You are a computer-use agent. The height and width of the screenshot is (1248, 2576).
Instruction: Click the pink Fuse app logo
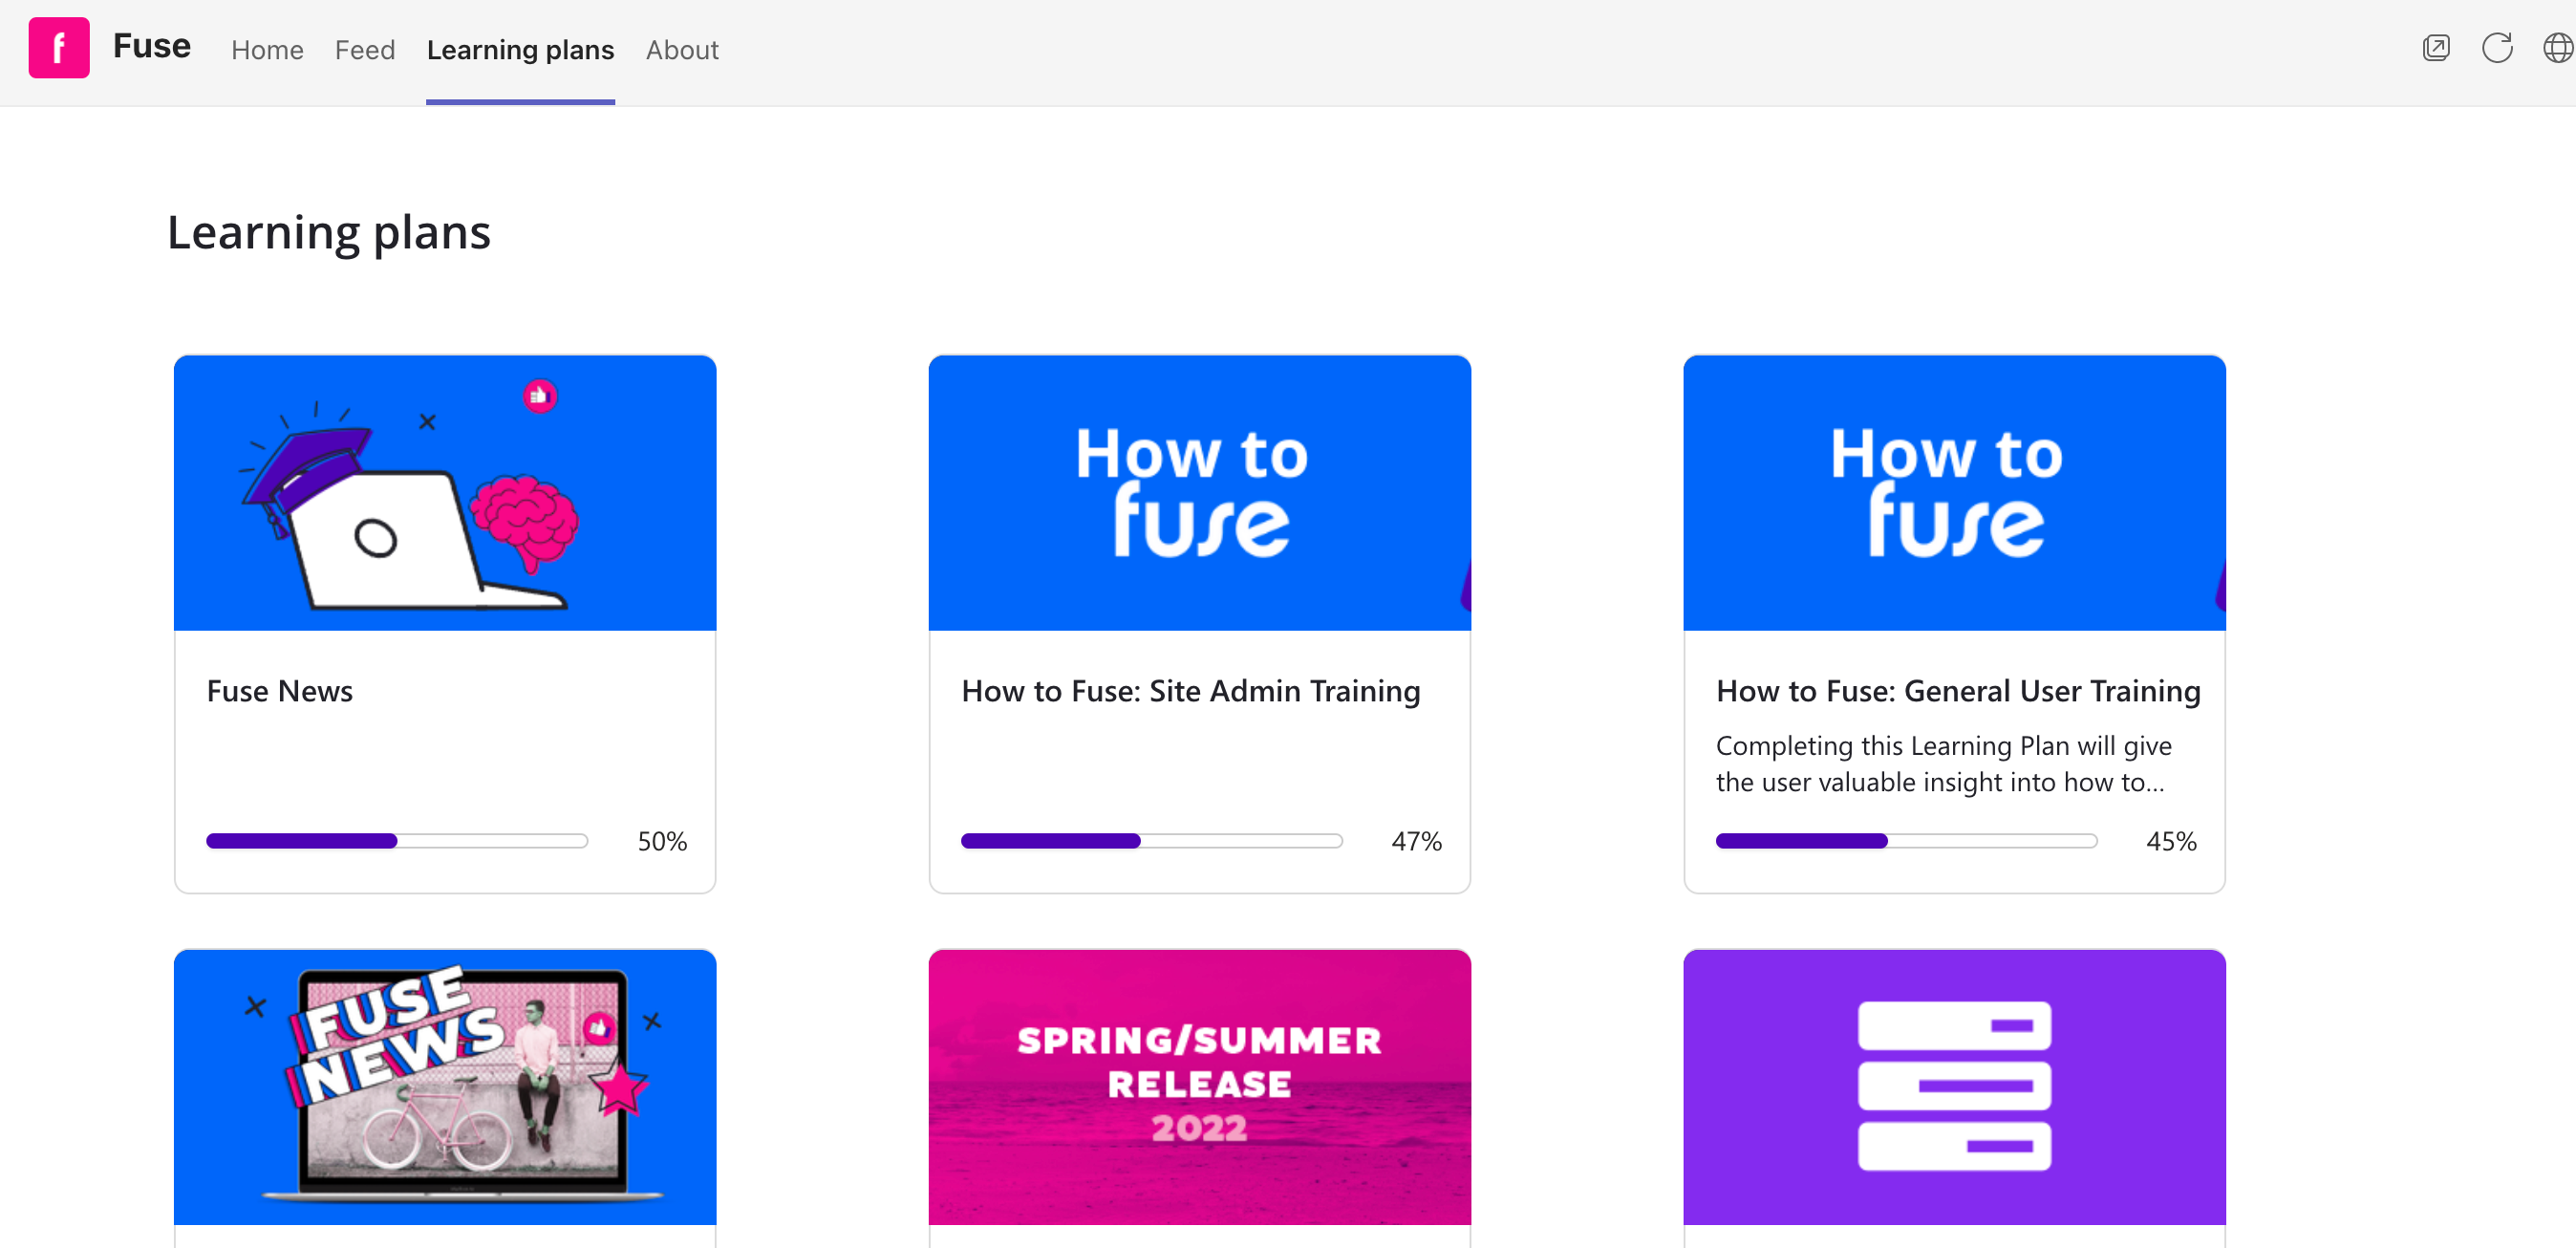[58, 48]
